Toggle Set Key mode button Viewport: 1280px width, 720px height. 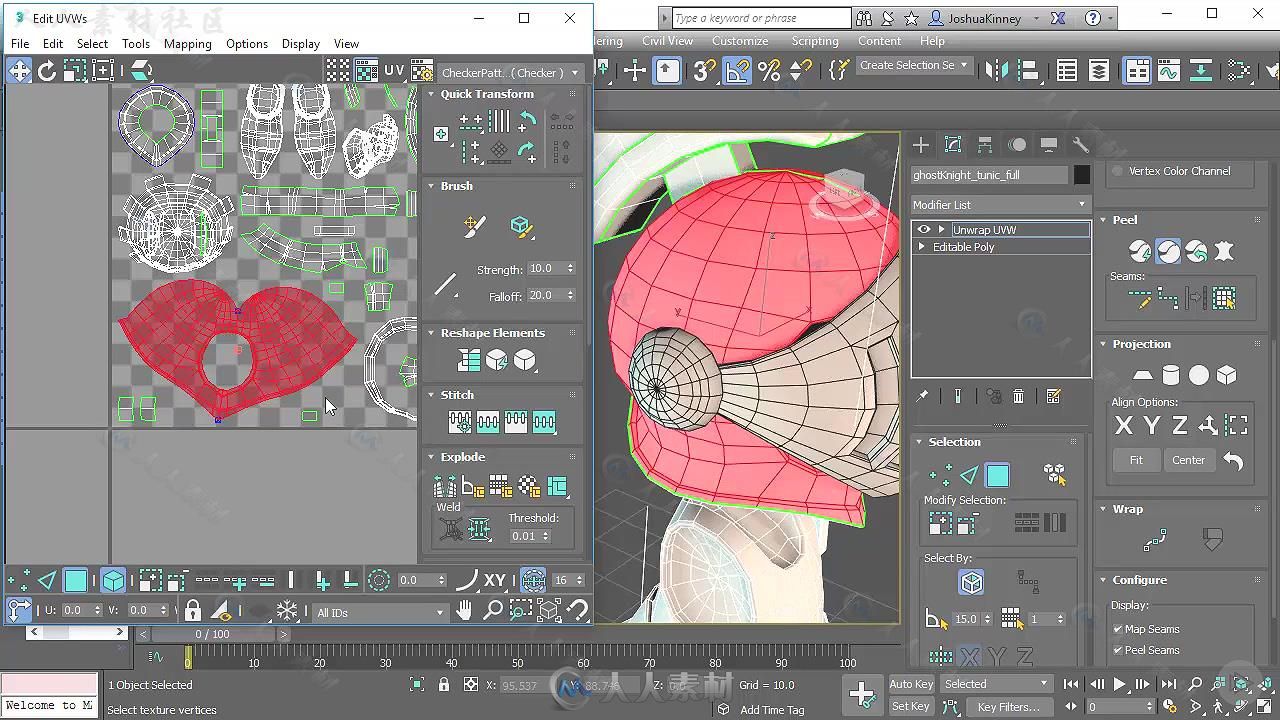[911, 706]
